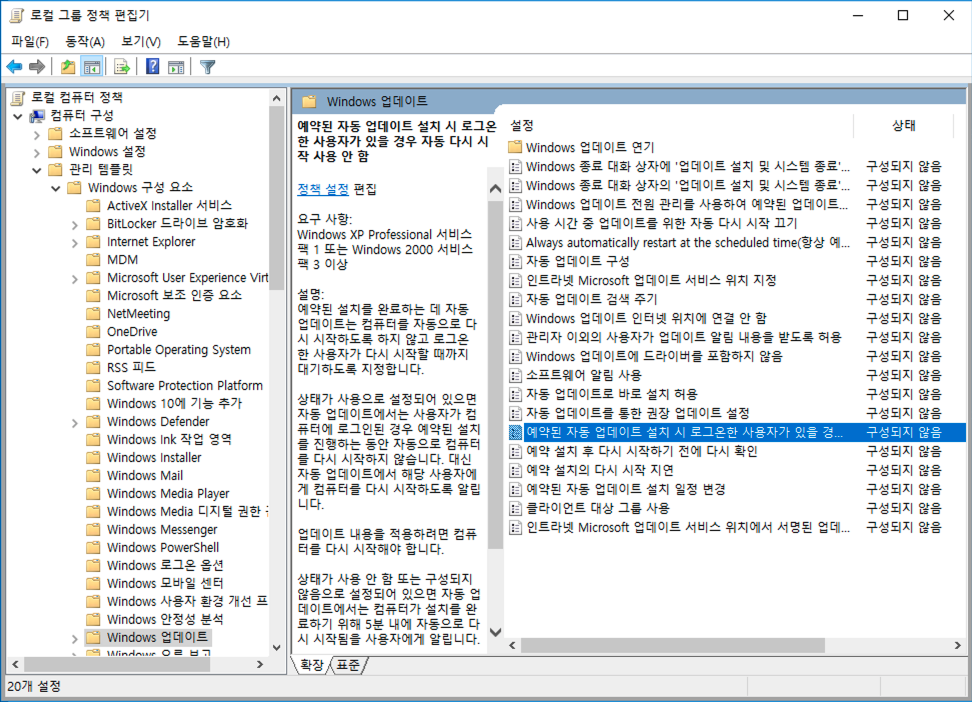
Task: Click the settings list horizontal scroll left arrow
Action: pos(513,646)
